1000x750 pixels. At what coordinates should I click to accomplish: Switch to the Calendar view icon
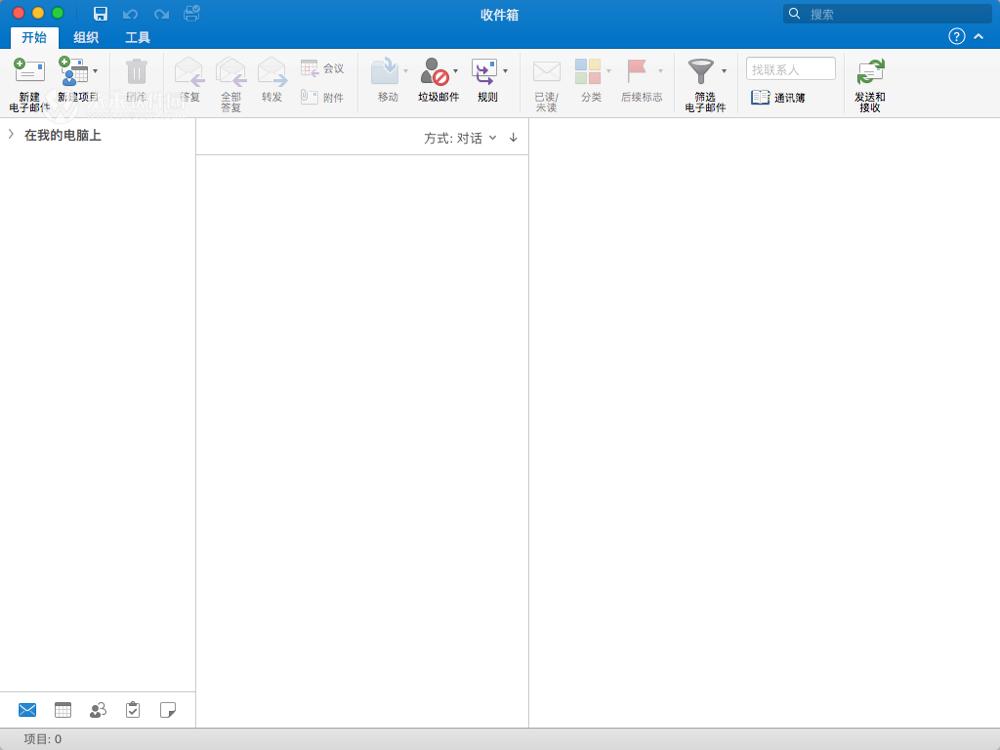pyautogui.click(x=62, y=709)
